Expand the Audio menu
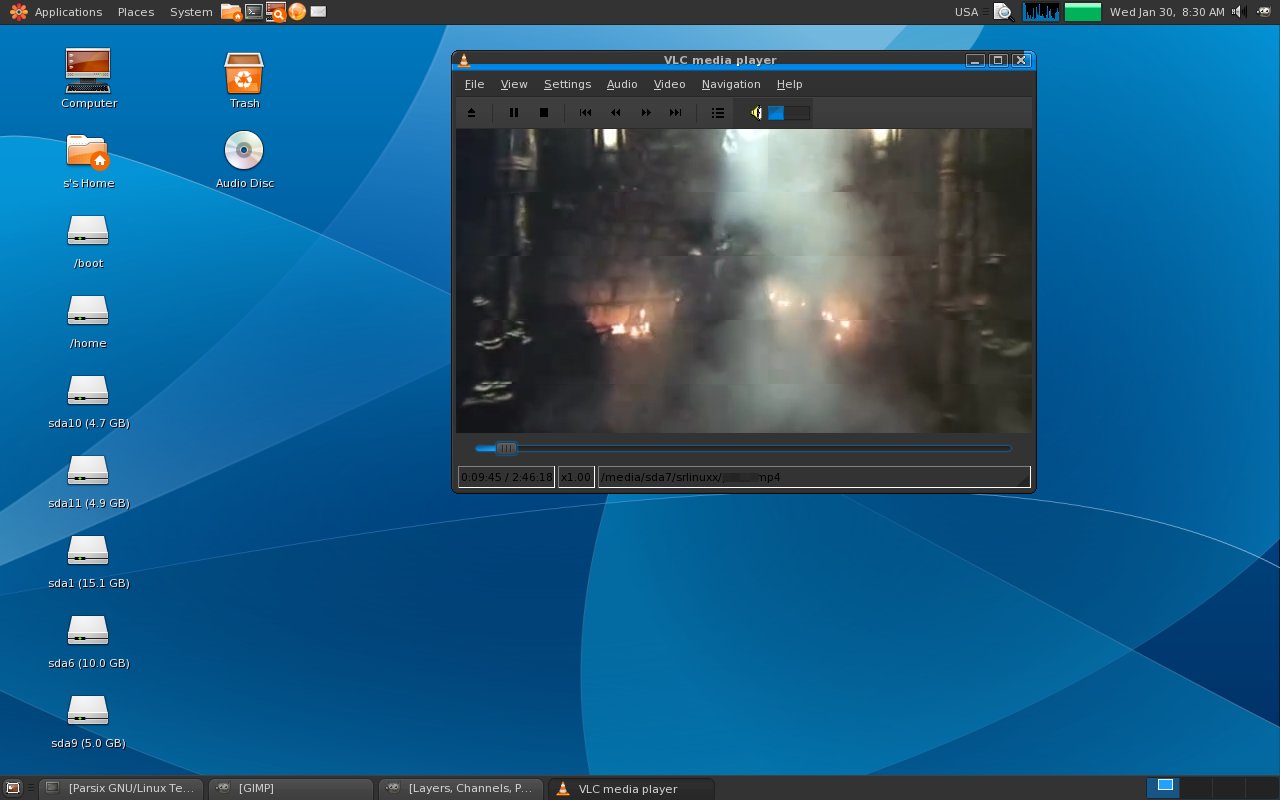 click(622, 84)
